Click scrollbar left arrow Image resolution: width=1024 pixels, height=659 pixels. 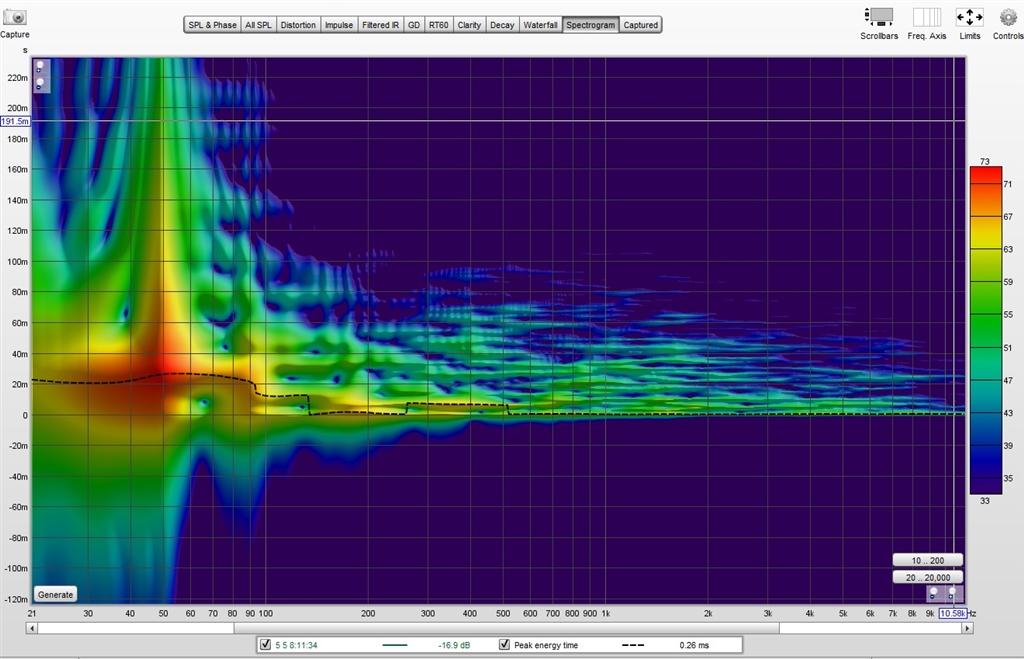tap(31, 628)
